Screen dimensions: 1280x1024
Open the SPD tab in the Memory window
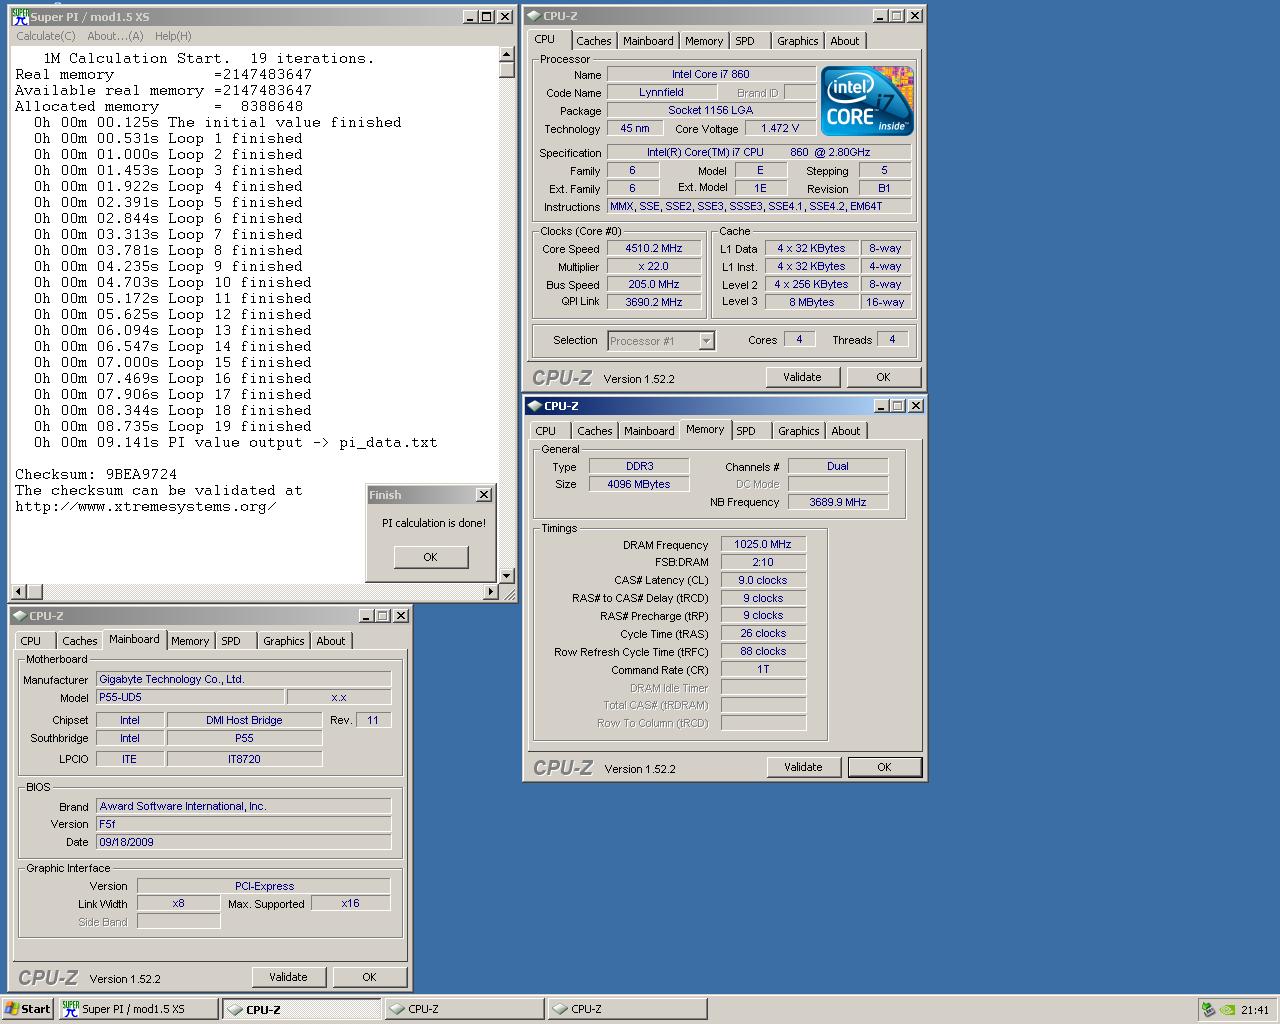pyautogui.click(x=746, y=431)
